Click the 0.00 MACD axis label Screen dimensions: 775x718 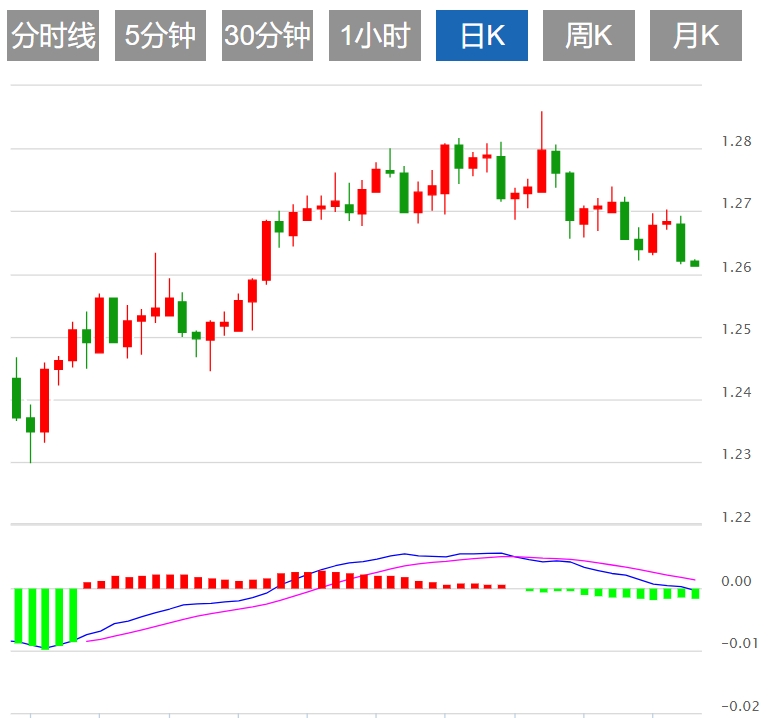pyautogui.click(x=736, y=581)
